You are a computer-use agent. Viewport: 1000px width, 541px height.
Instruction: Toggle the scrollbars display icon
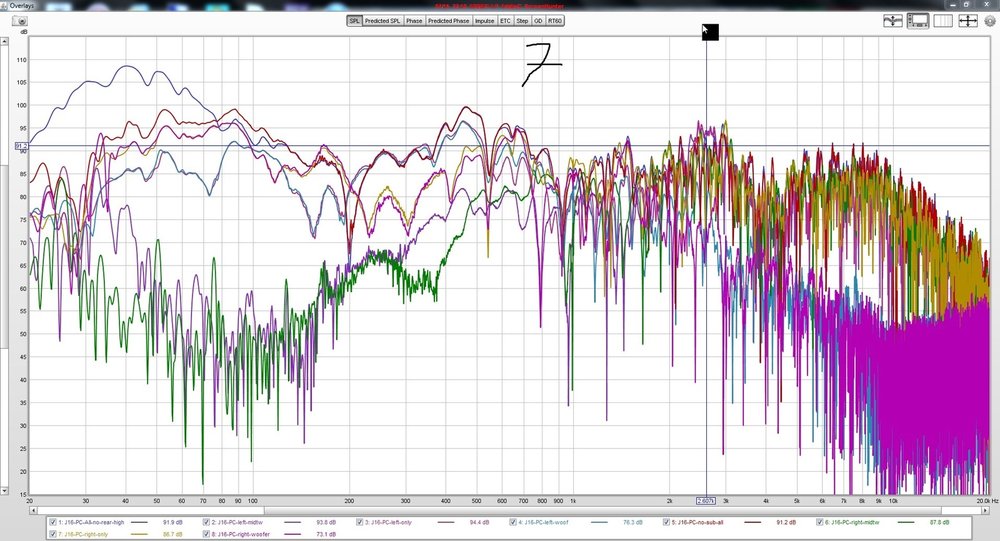coord(918,21)
